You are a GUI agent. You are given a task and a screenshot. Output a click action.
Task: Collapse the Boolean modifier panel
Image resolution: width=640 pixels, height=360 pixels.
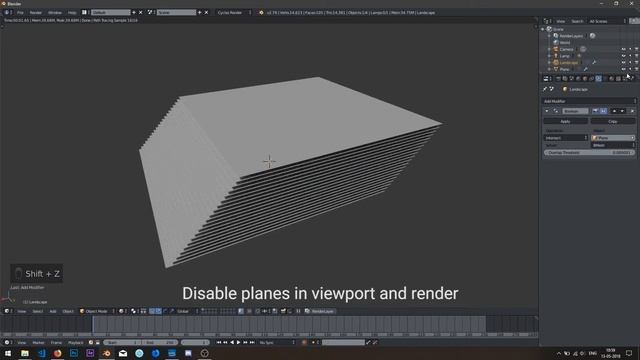(x=547, y=111)
